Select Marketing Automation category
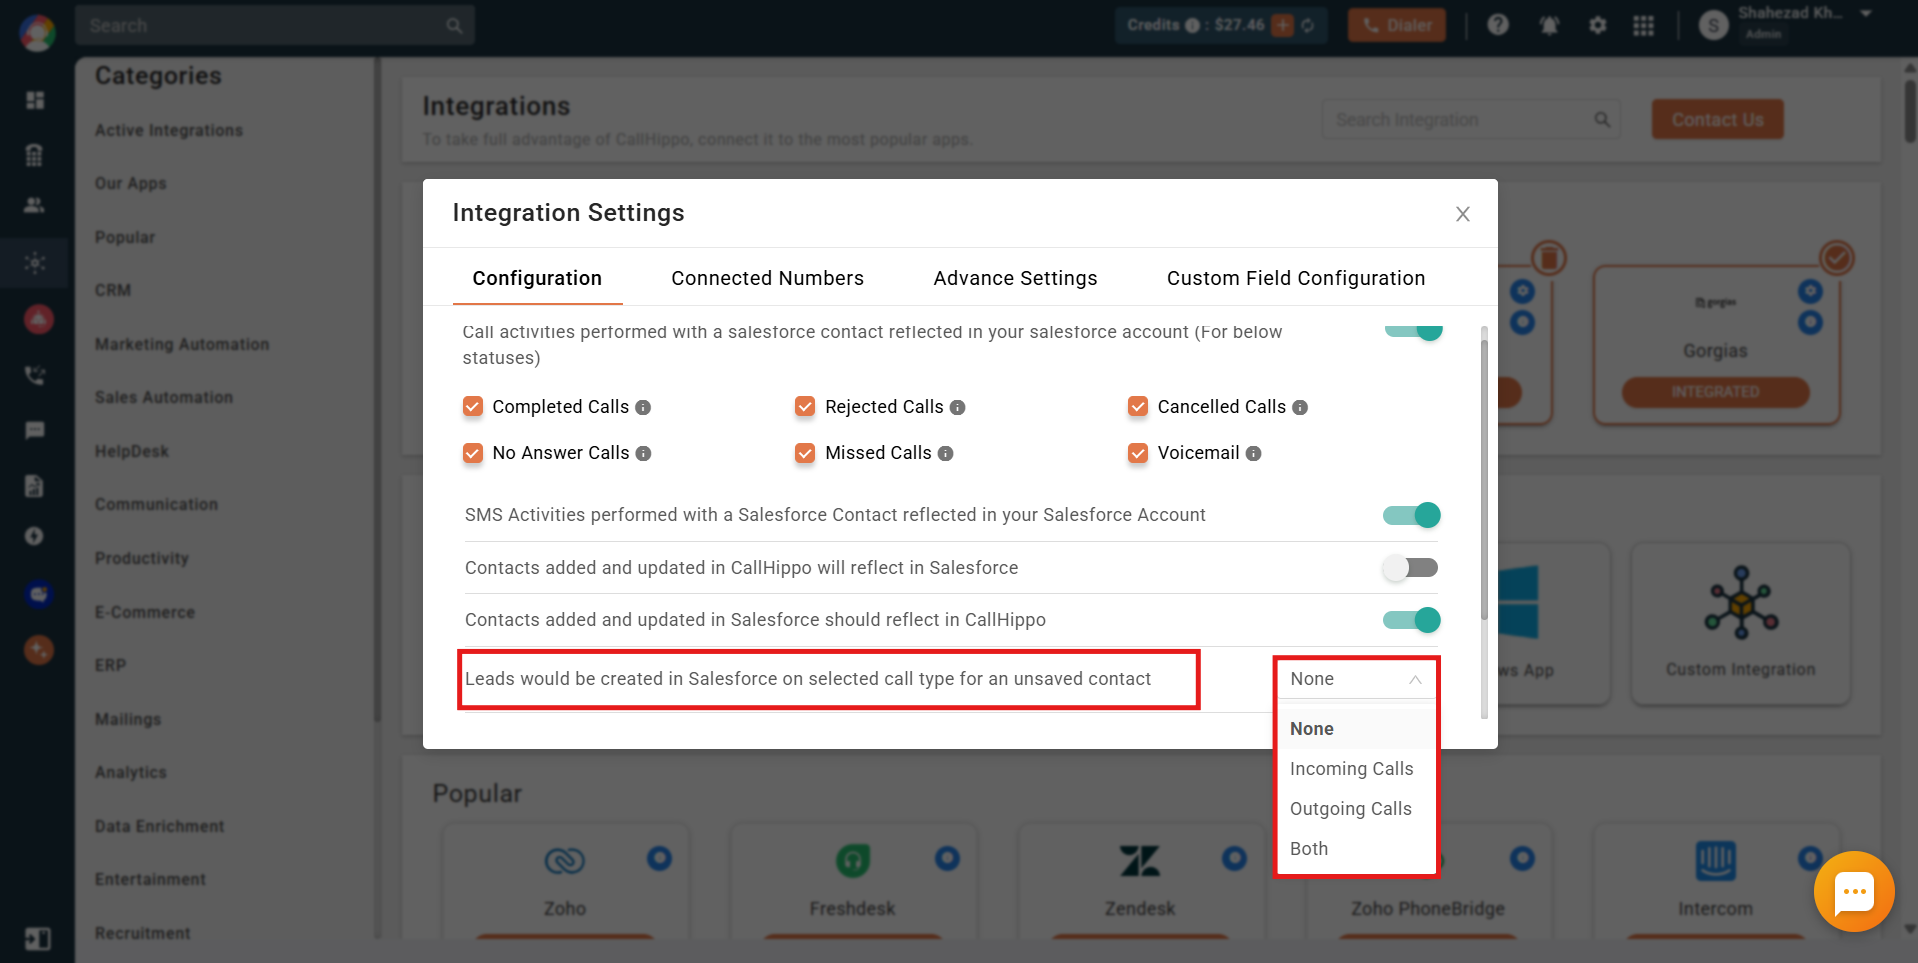This screenshot has width=1918, height=963. (x=182, y=344)
